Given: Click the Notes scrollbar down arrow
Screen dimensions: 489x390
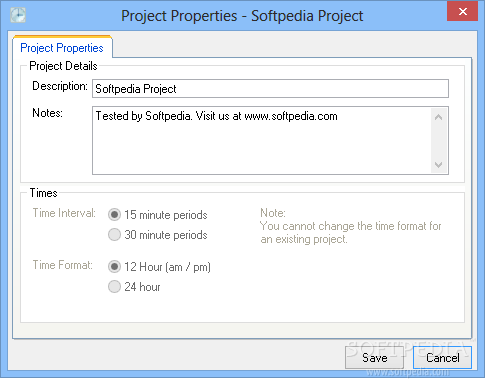Looking at the screenshot, I should point(438,164).
